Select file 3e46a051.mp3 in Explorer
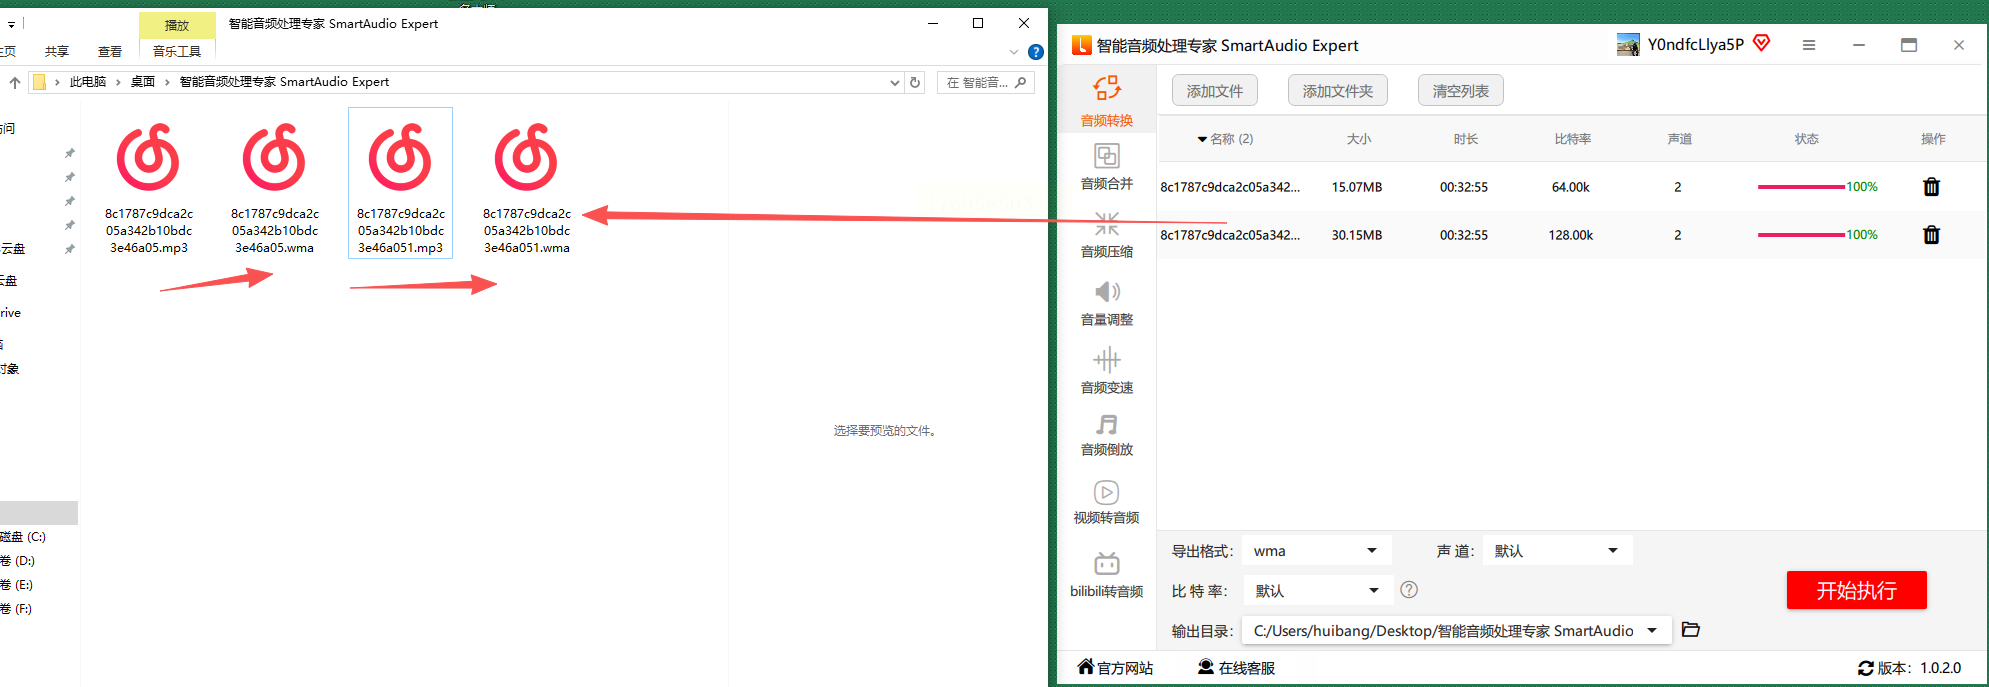The width and height of the screenshot is (1989, 687). tap(401, 184)
